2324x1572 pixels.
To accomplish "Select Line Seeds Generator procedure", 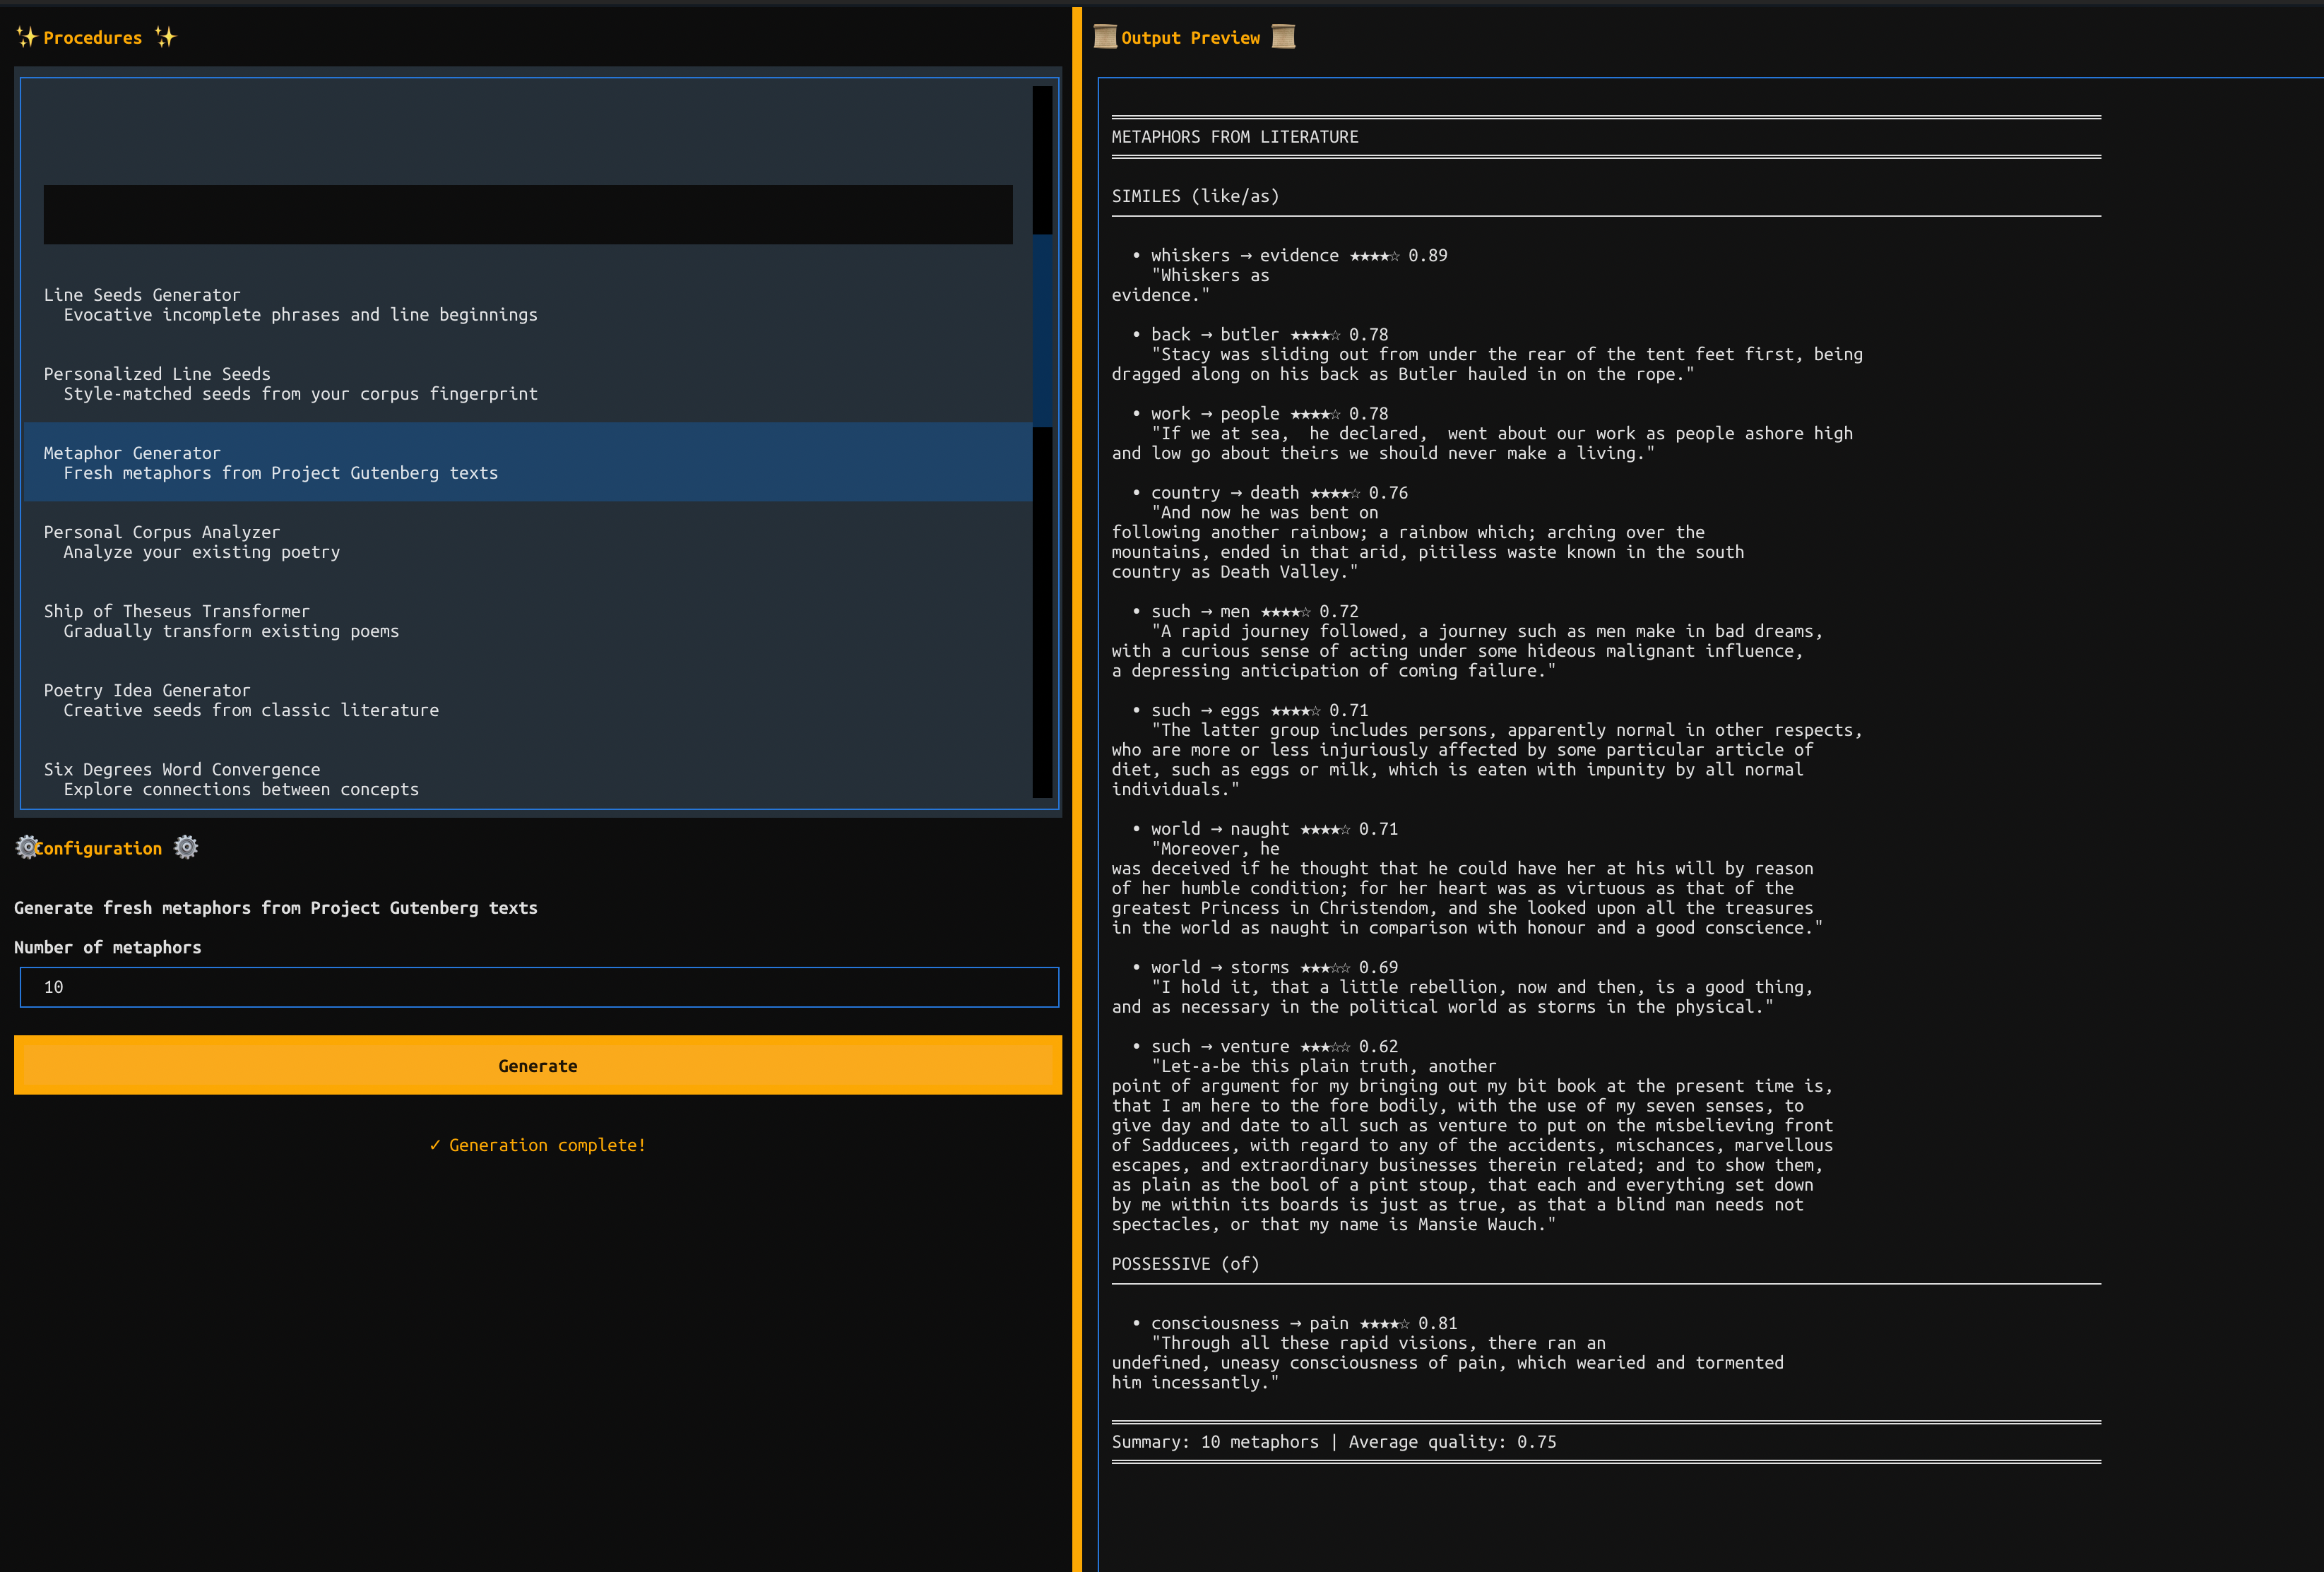I will pyautogui.click(x=290, y=304).
